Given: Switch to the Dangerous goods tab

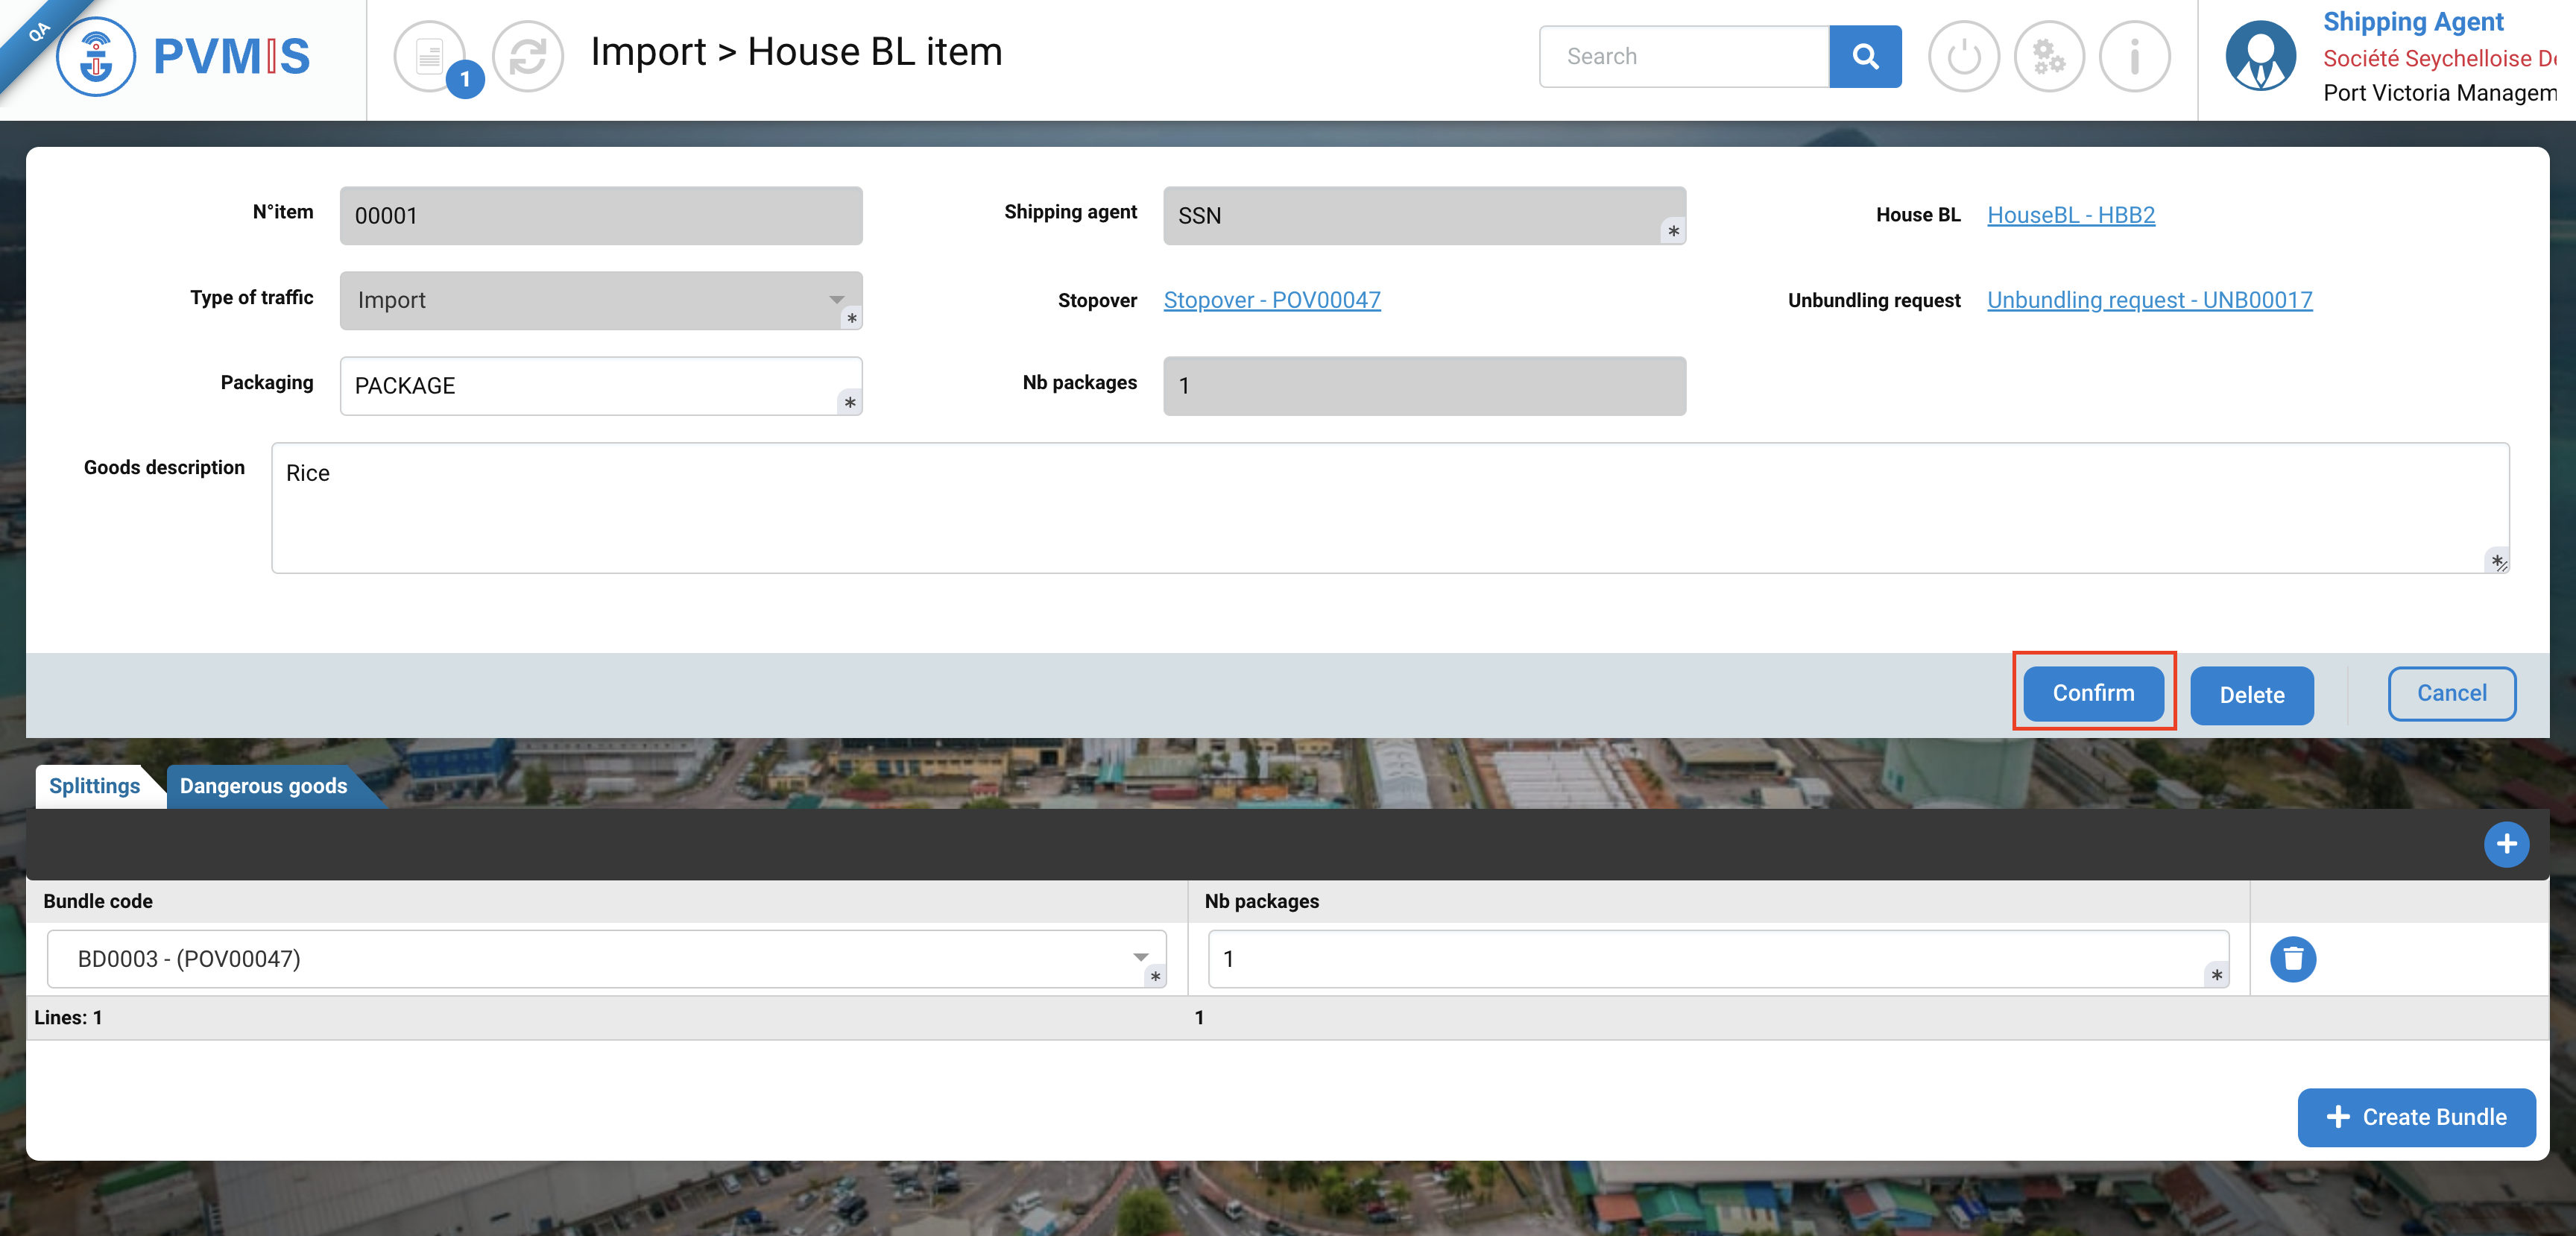Looking at the screenshot, I should pyautogui.click(x=263, y=786).
